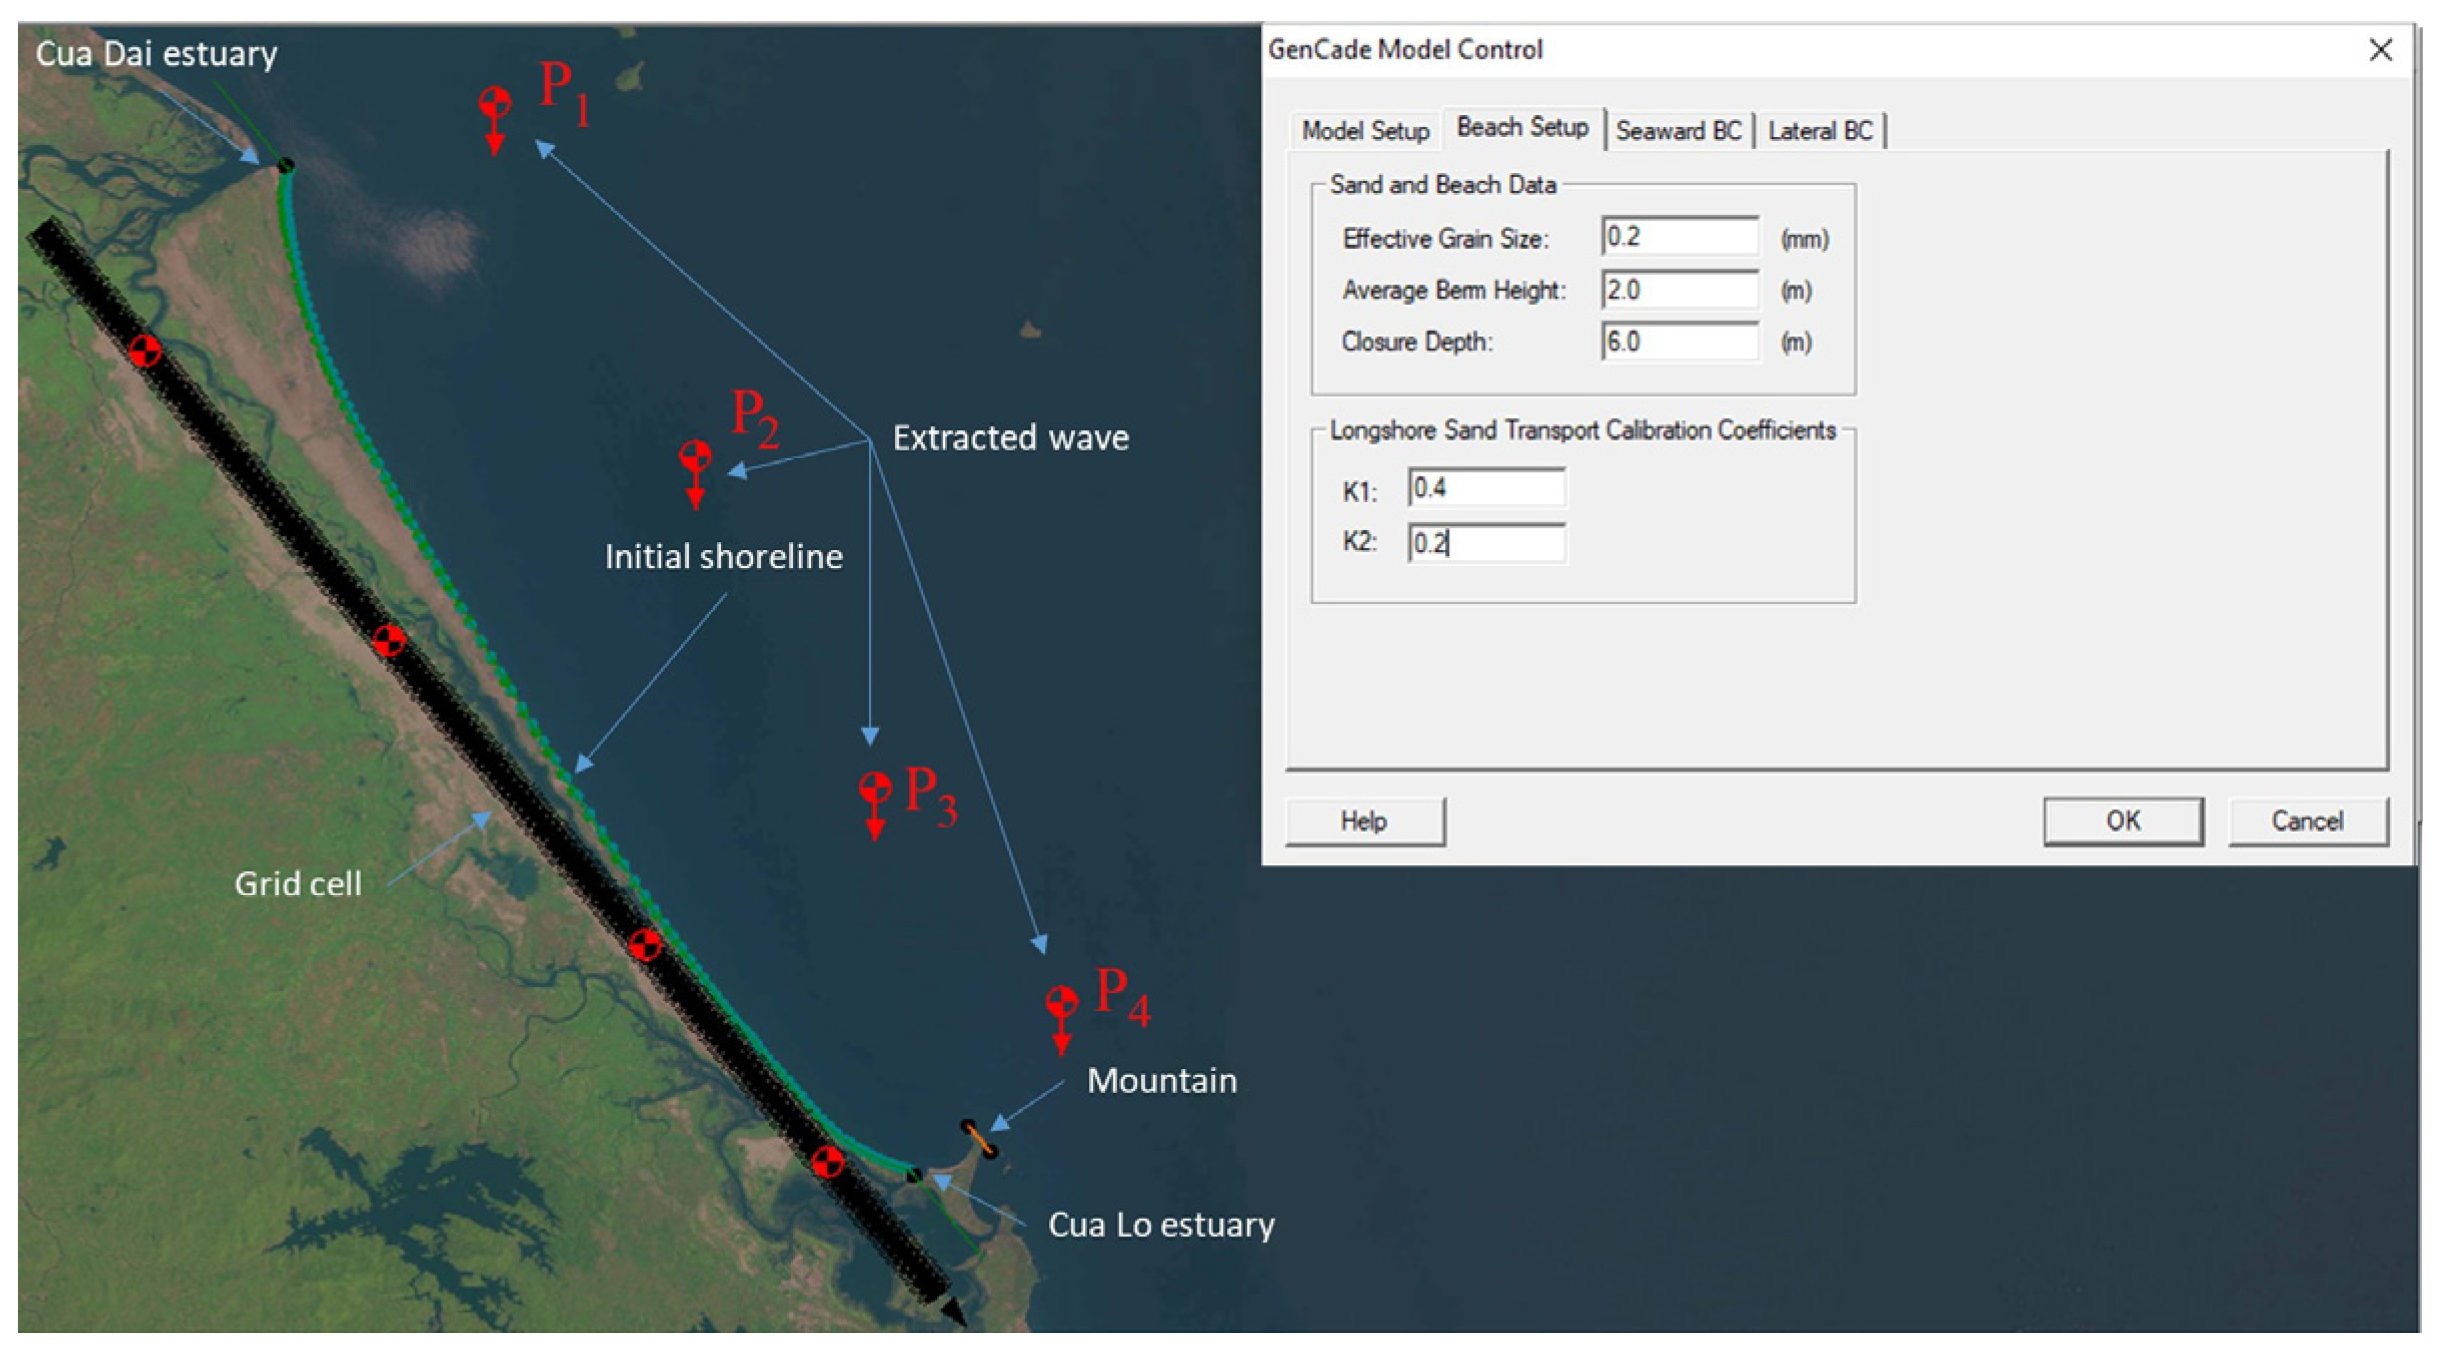The width and height of the screenshot is (2438, 1349).
Task: Open the Lateral BC tab
Action: [1819, 131]
